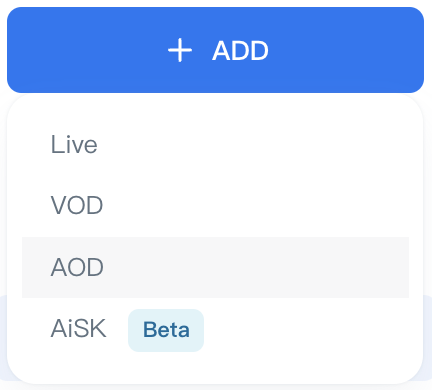Viewport: 432px width, 390px height.
Task: Add a new VOD item
Action: (x=215, y=205)
